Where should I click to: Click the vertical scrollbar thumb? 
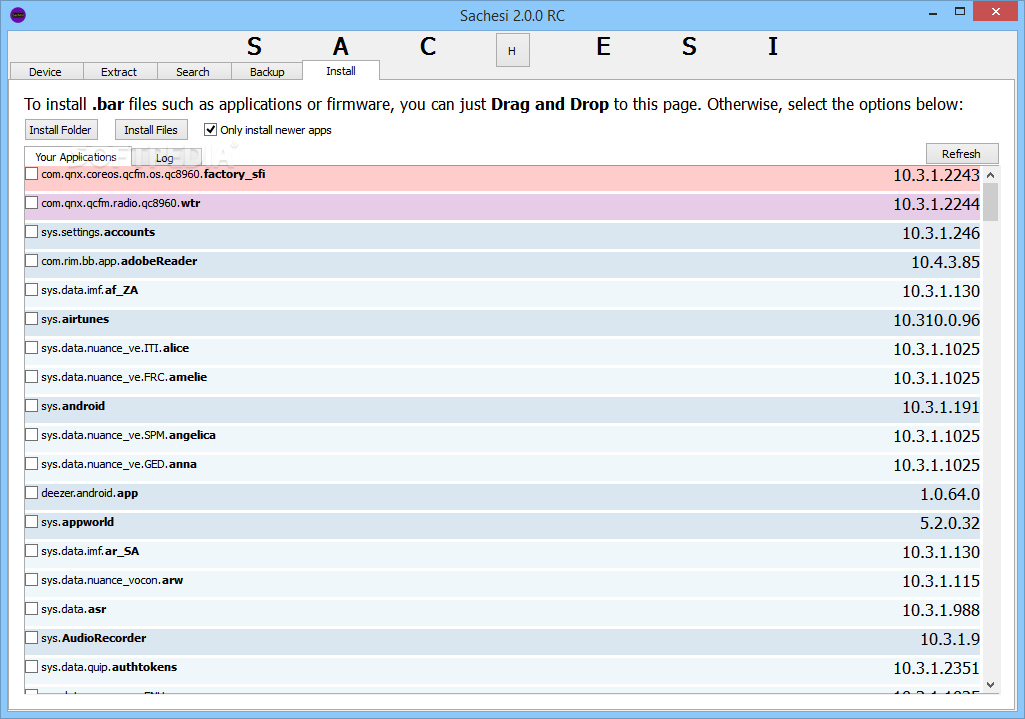(x=990, y=202)
